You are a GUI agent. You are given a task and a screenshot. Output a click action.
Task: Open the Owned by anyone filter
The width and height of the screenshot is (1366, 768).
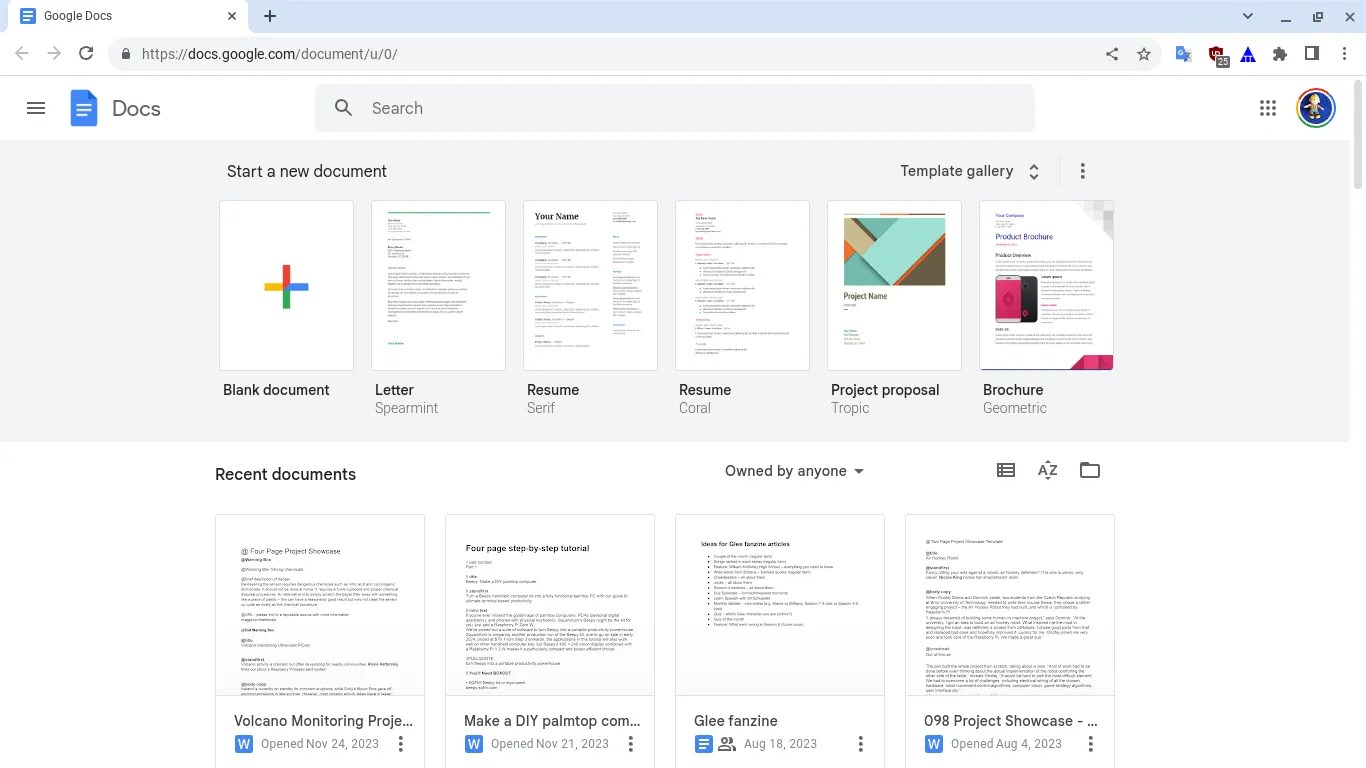coord(794,470)
